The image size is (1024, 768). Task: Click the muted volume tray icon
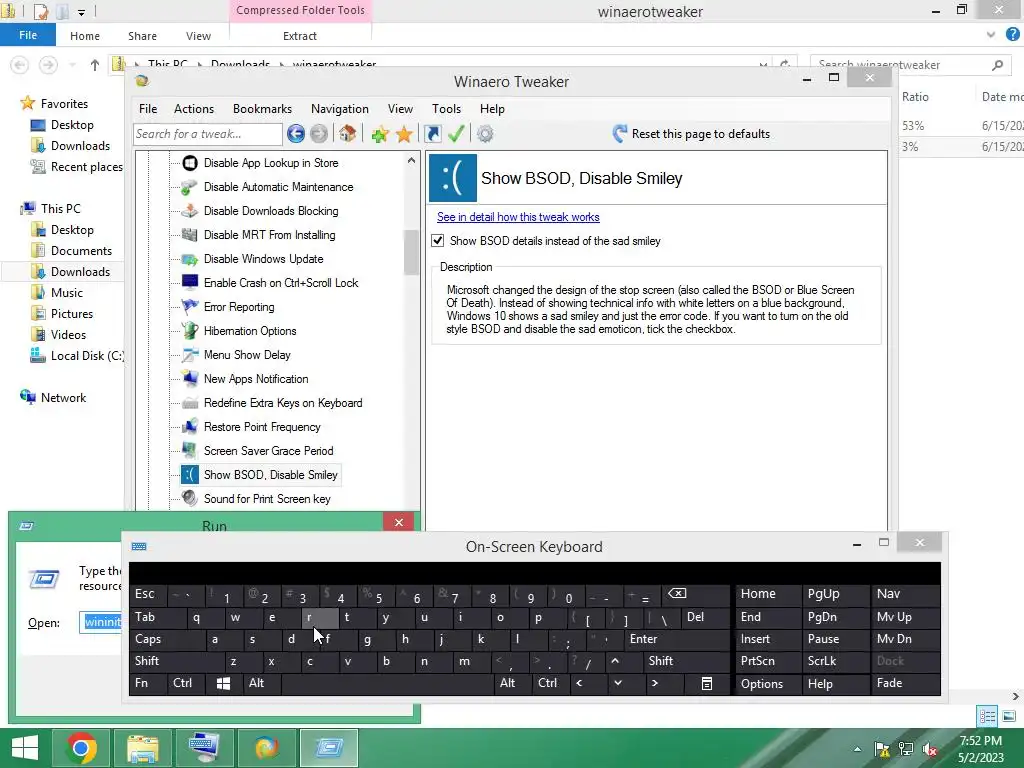point(930,749)
